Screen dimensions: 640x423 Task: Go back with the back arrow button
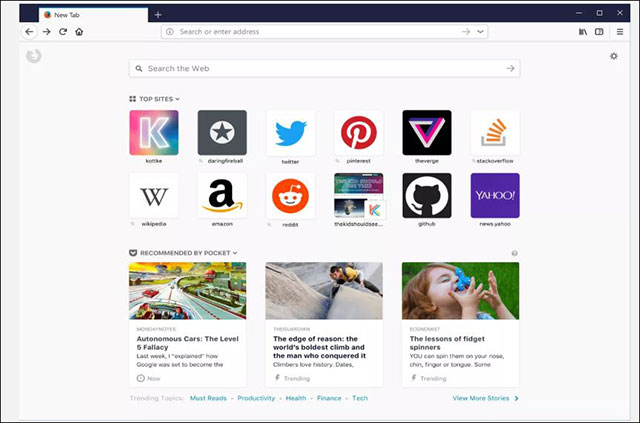pos(29,32)
